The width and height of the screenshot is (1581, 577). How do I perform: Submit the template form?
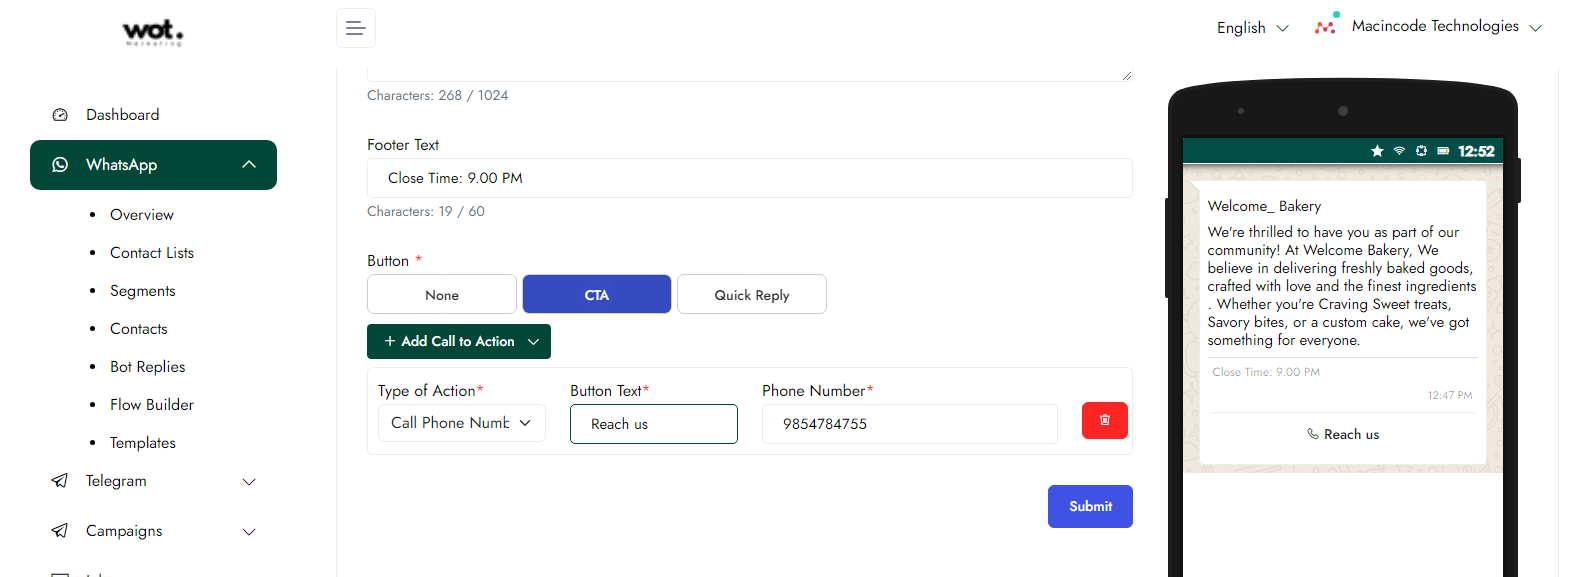[1089, 506]
